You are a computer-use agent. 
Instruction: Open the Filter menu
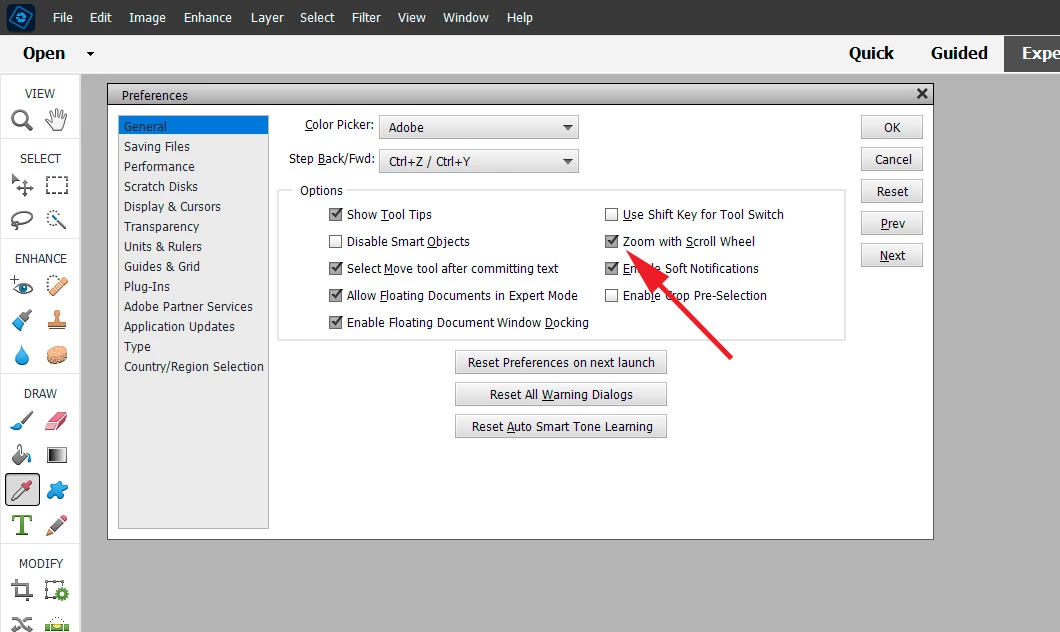click(366, 18)
